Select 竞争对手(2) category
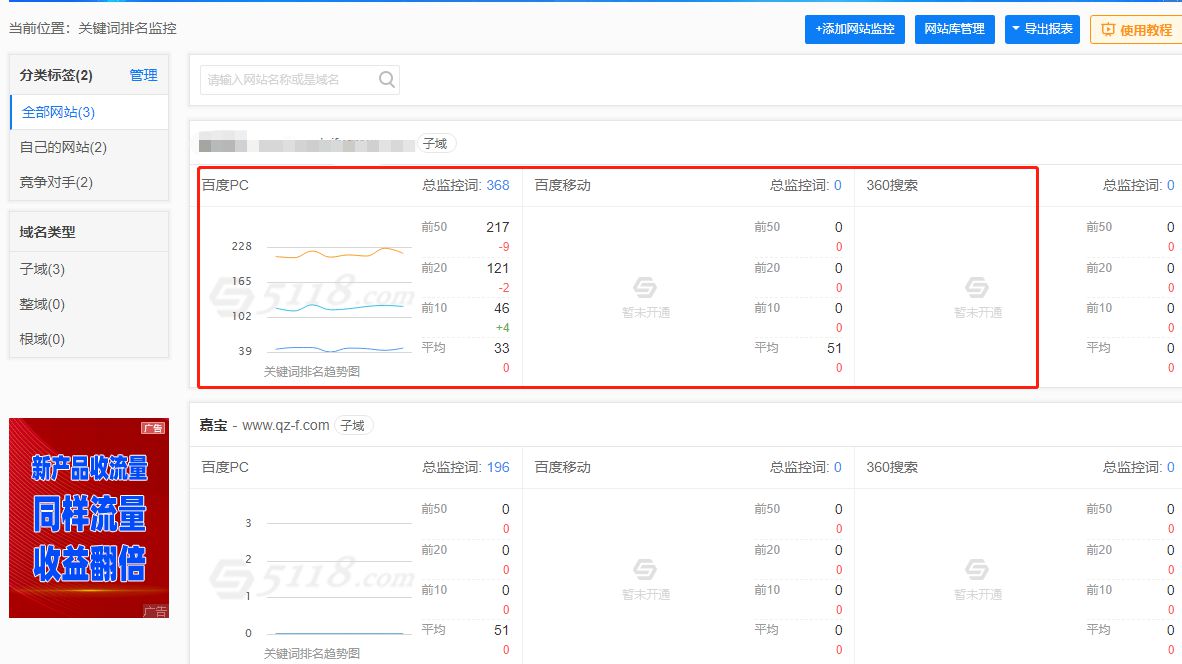Screen dimensions: 1182x664 (89, 182)
